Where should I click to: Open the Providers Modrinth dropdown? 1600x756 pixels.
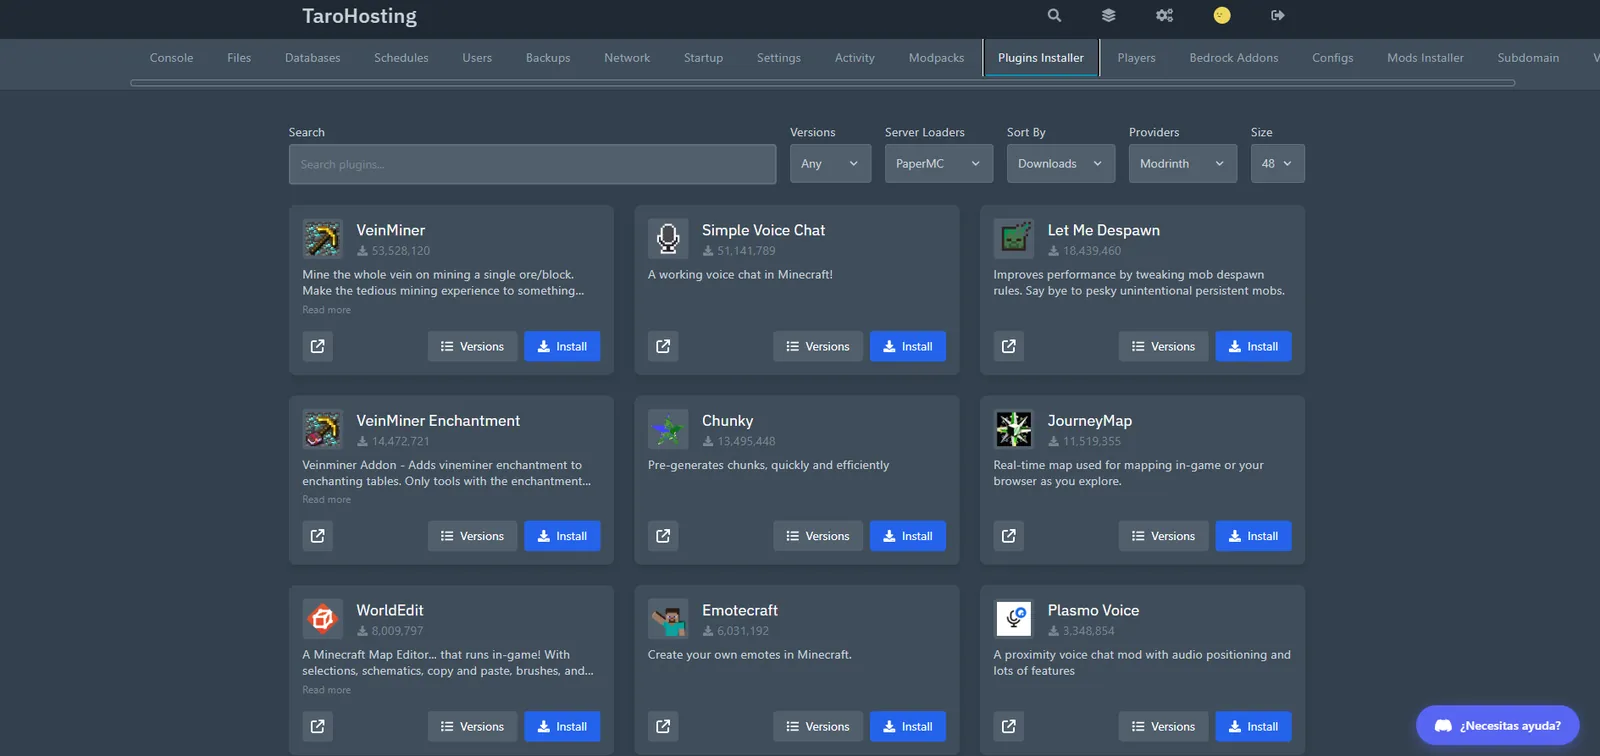(1182, 164)
